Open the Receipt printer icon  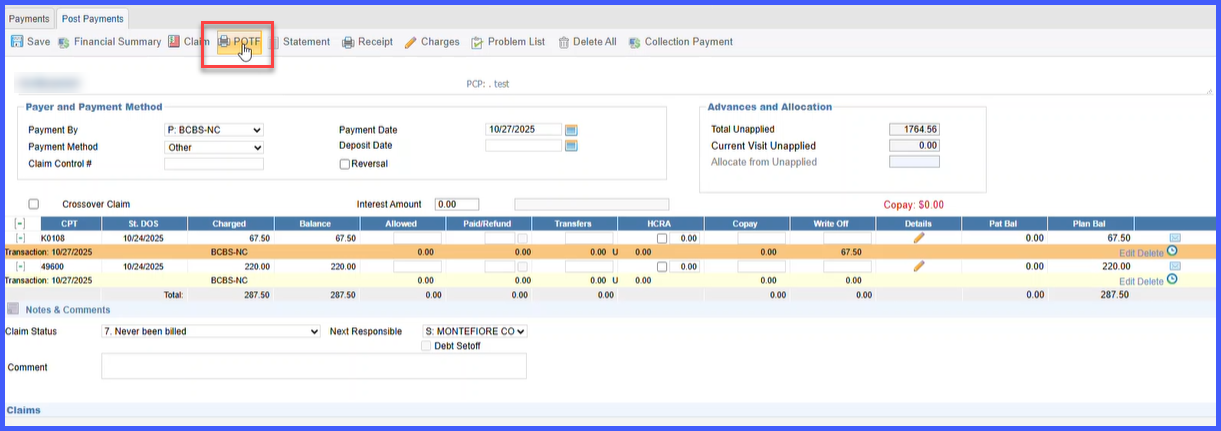click(348, 42)
